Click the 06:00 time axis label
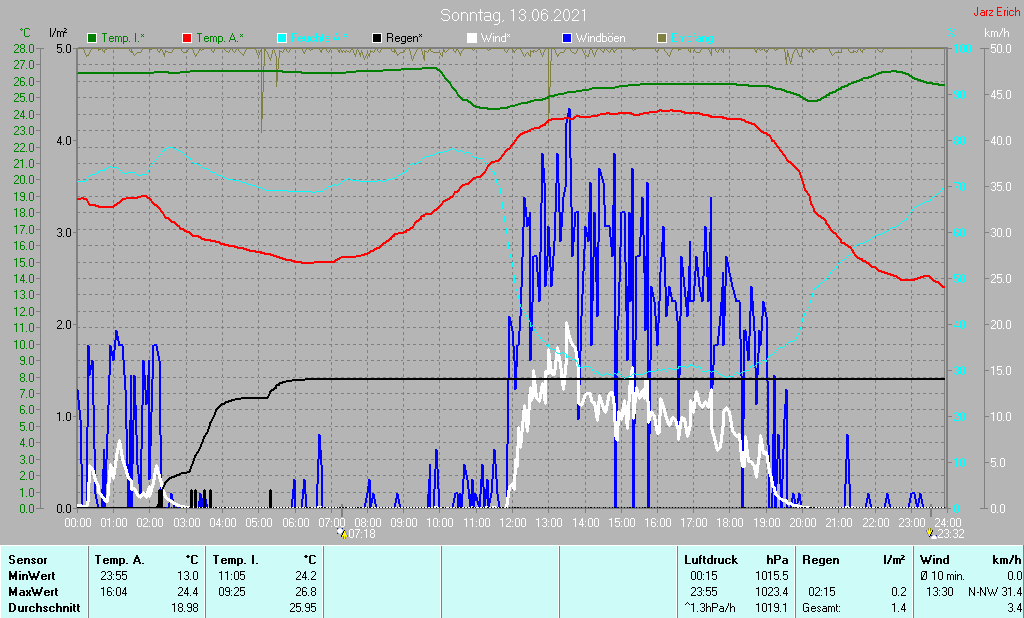Image resolution: width=1024 pixels, height=618 pixels. [x=295, y=523]
